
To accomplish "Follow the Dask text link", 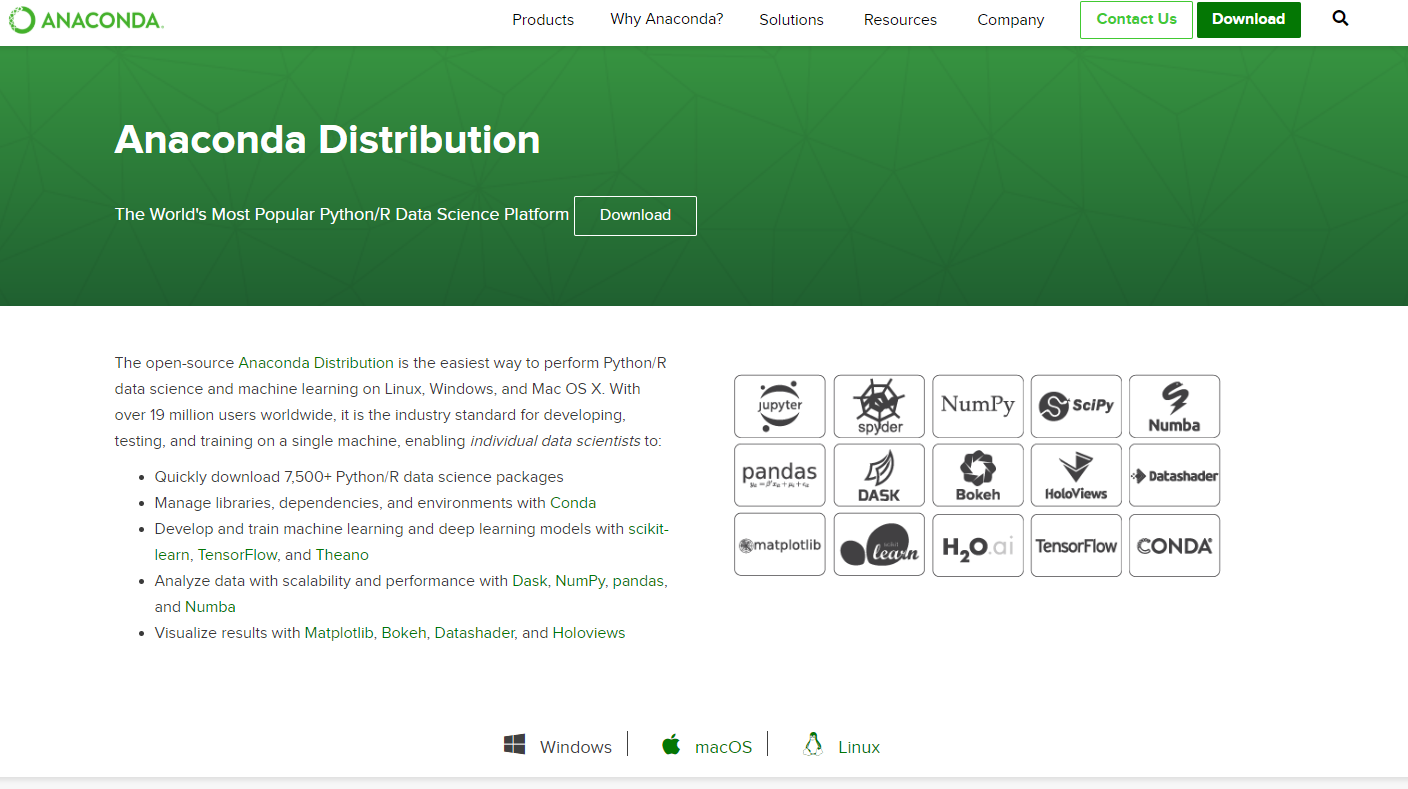I will pos(529,581).
